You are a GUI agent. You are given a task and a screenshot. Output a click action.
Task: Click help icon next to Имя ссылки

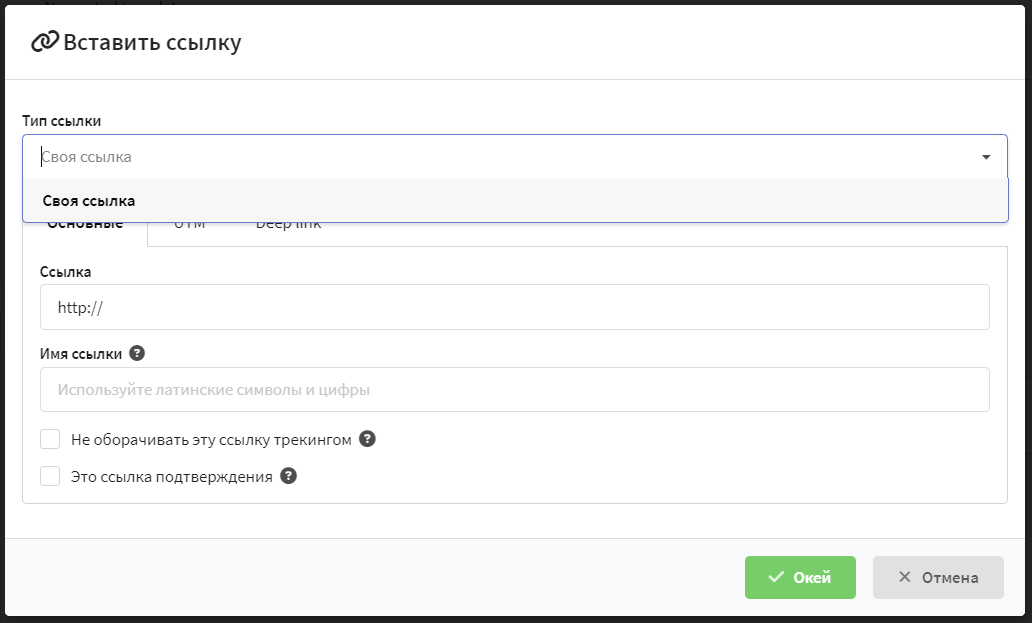pyautogui.click(x=137, y=353)
